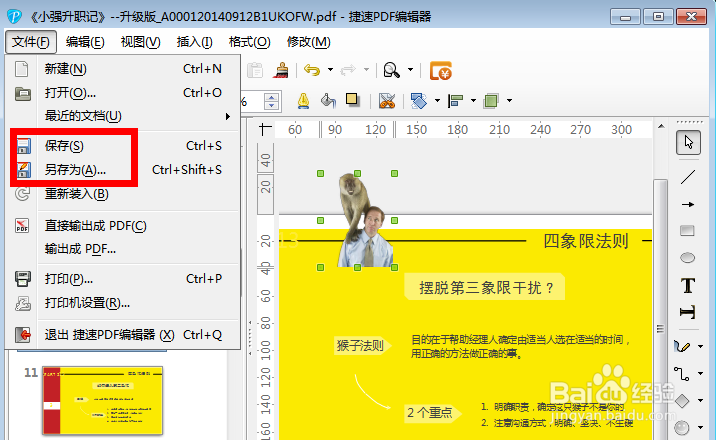Open the zoom tool dropdown arrow

[x=410, y=70]
